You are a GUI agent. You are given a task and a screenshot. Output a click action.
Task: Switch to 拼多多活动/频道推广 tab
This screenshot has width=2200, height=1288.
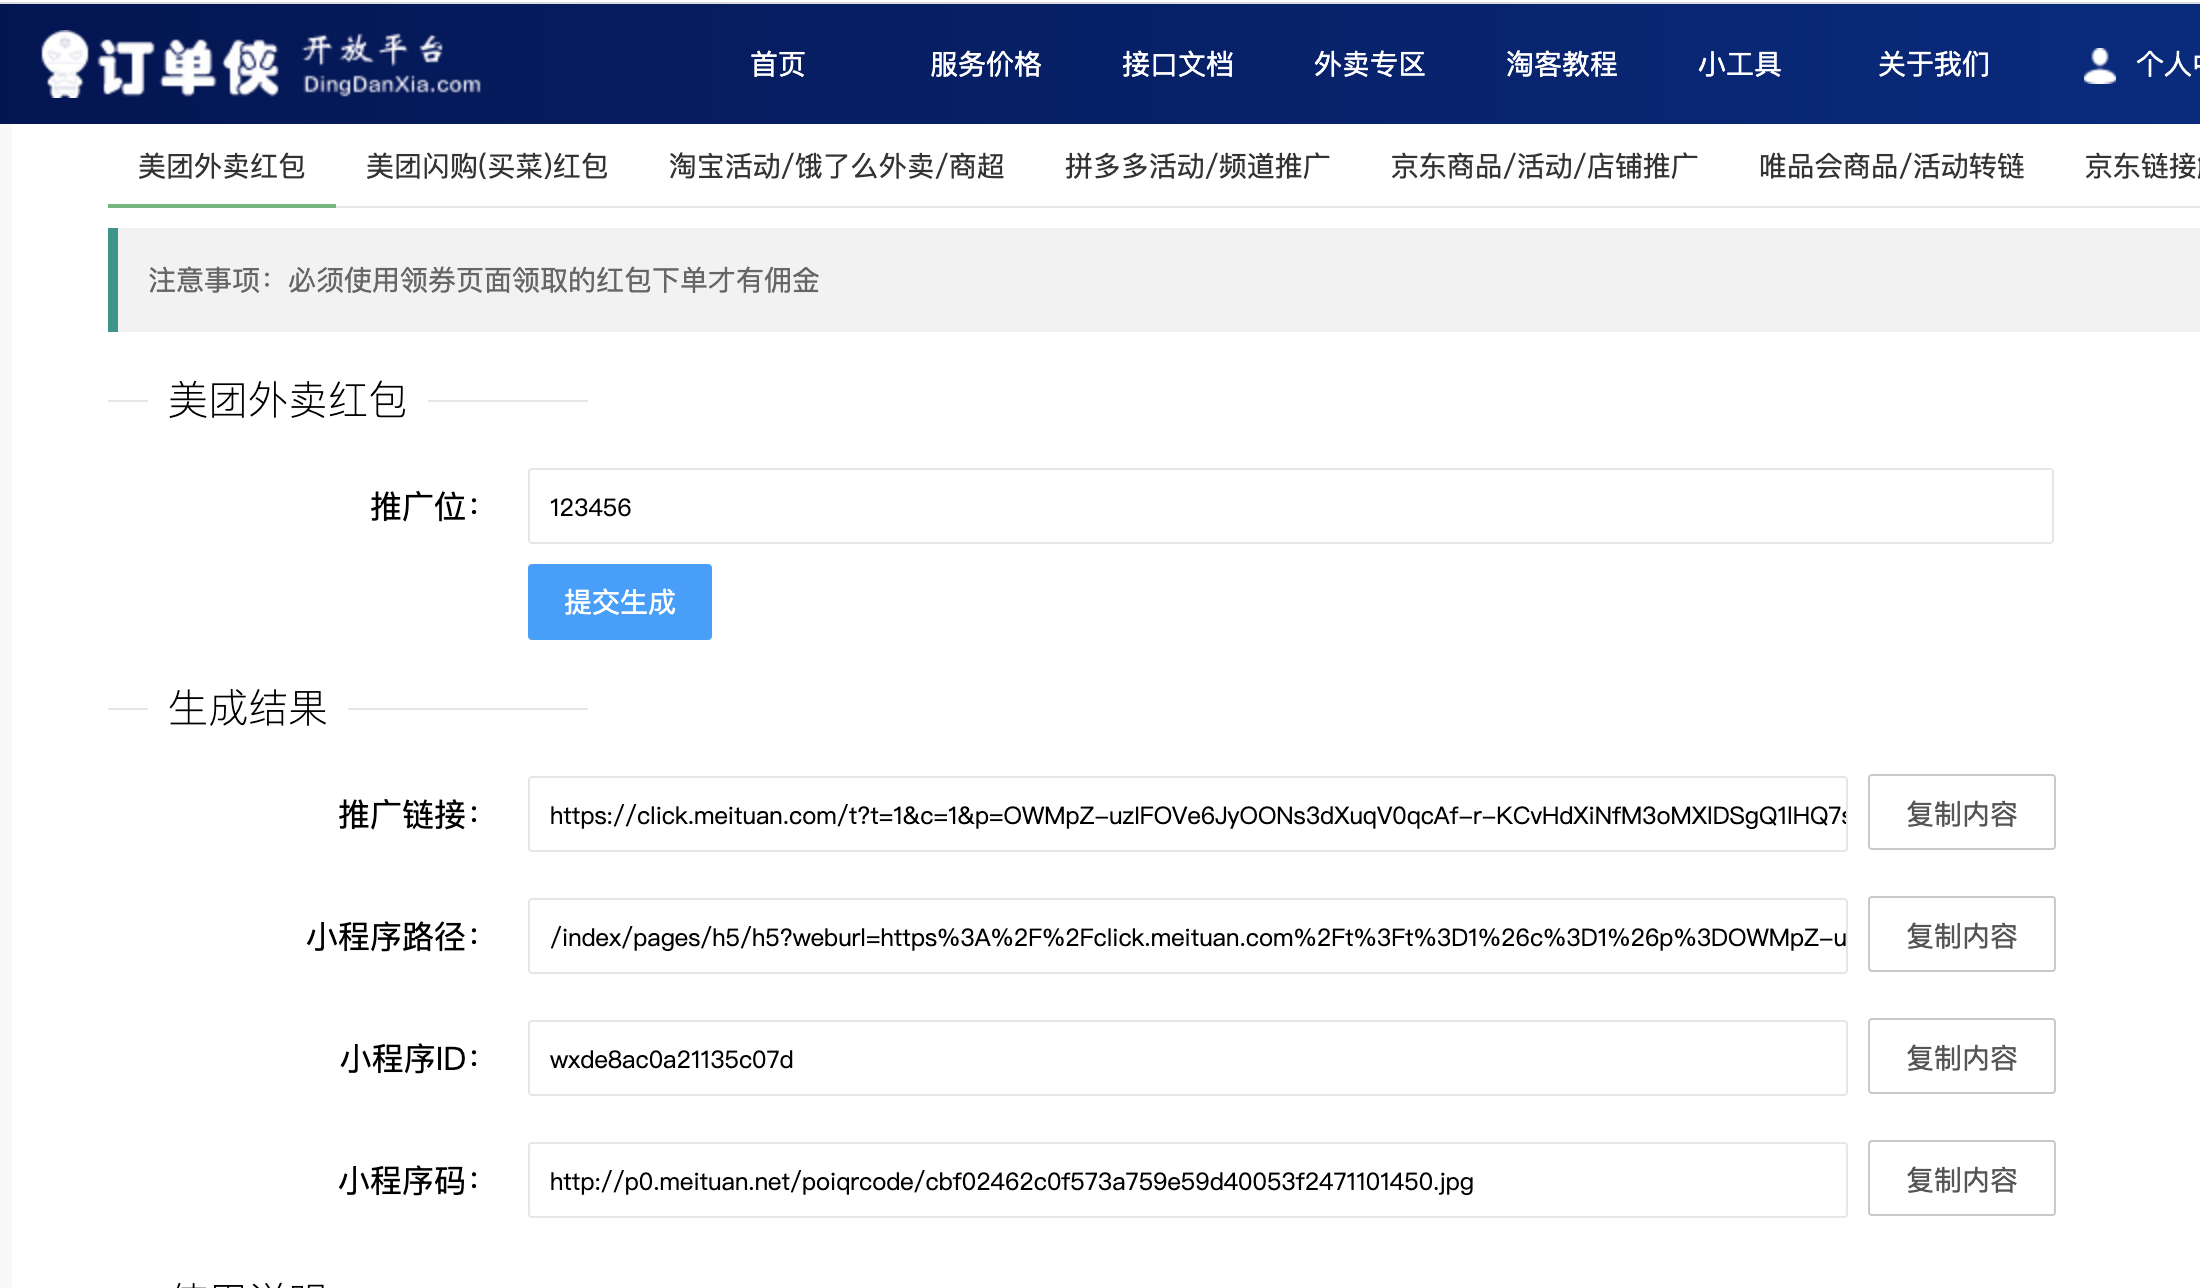pos(1197,166)
